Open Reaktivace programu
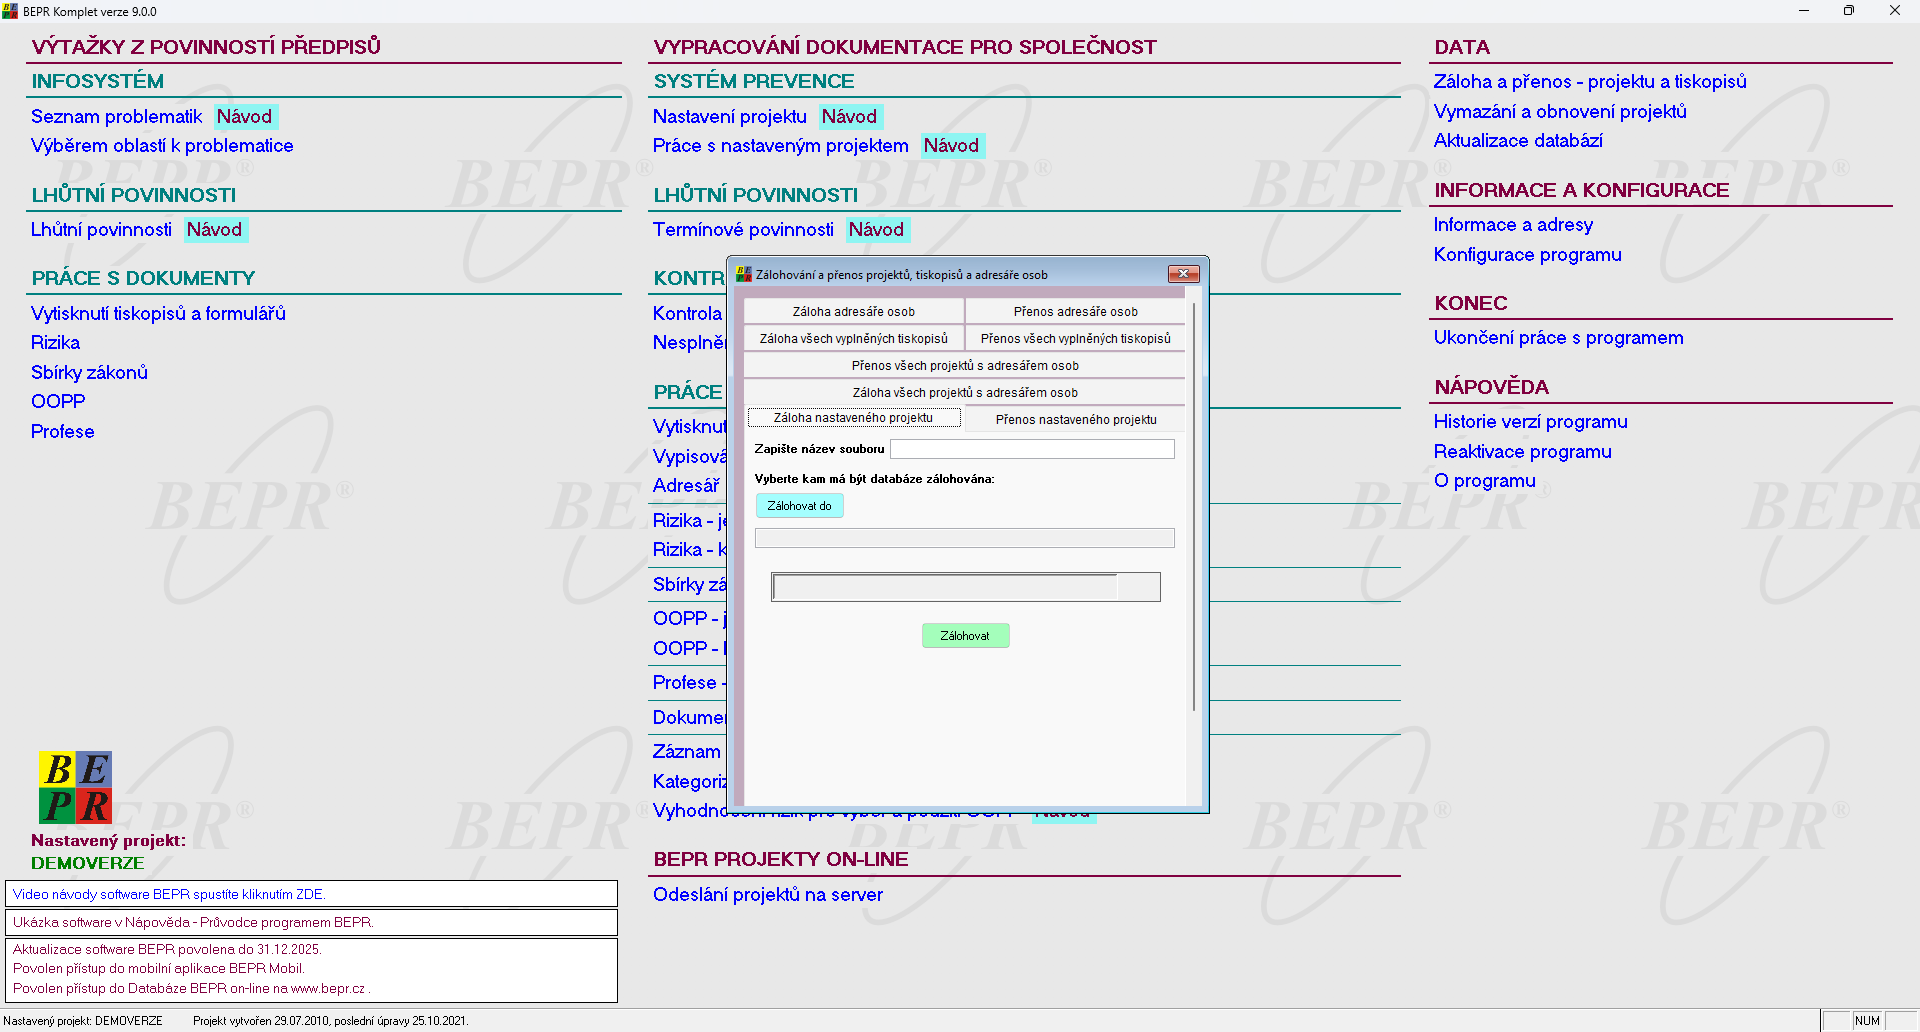Viewport: 1920px width, 1032px height. pyautogui.click(x=1523, y=452)
